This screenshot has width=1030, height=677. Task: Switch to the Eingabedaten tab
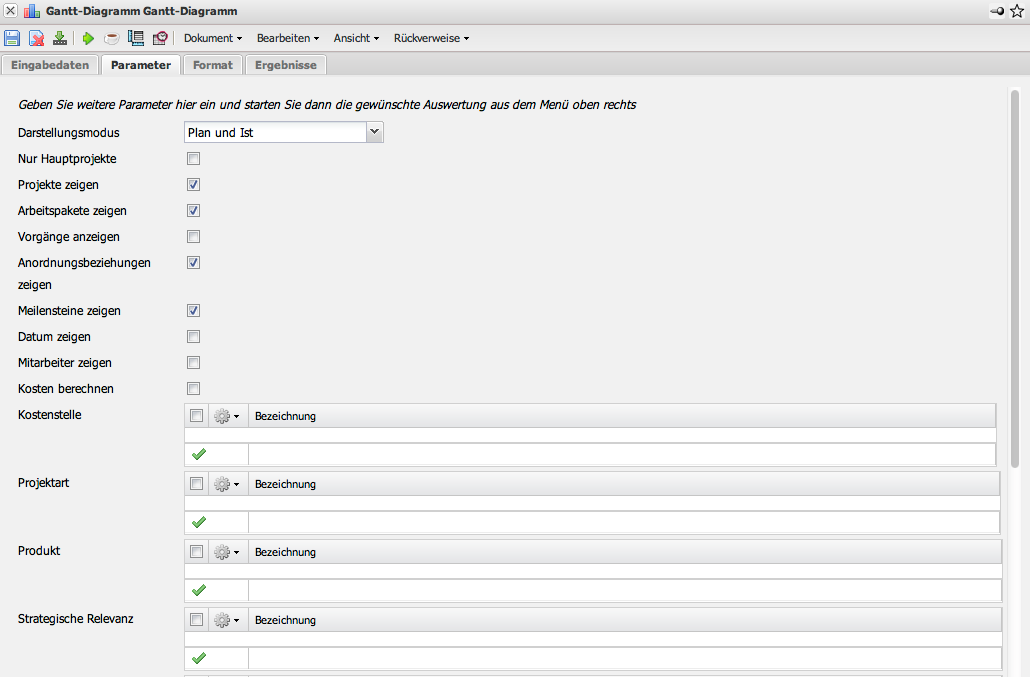(50, 65)
